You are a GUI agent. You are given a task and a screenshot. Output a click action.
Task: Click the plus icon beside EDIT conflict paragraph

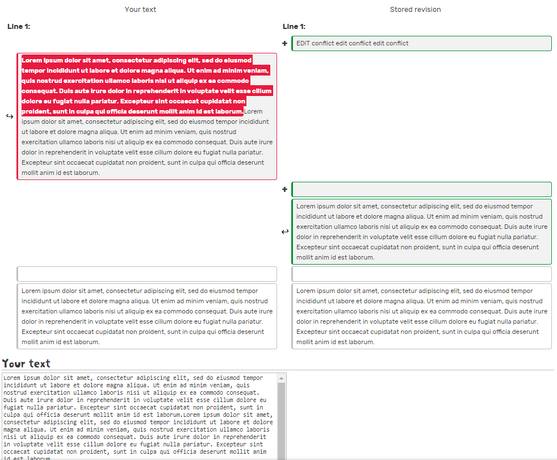coord(285,43)
